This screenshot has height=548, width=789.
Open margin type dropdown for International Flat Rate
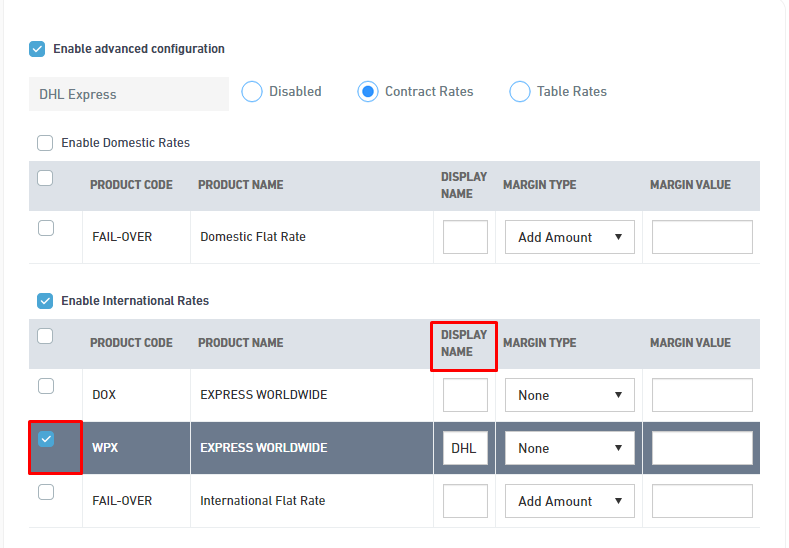[x=570, y=501]
